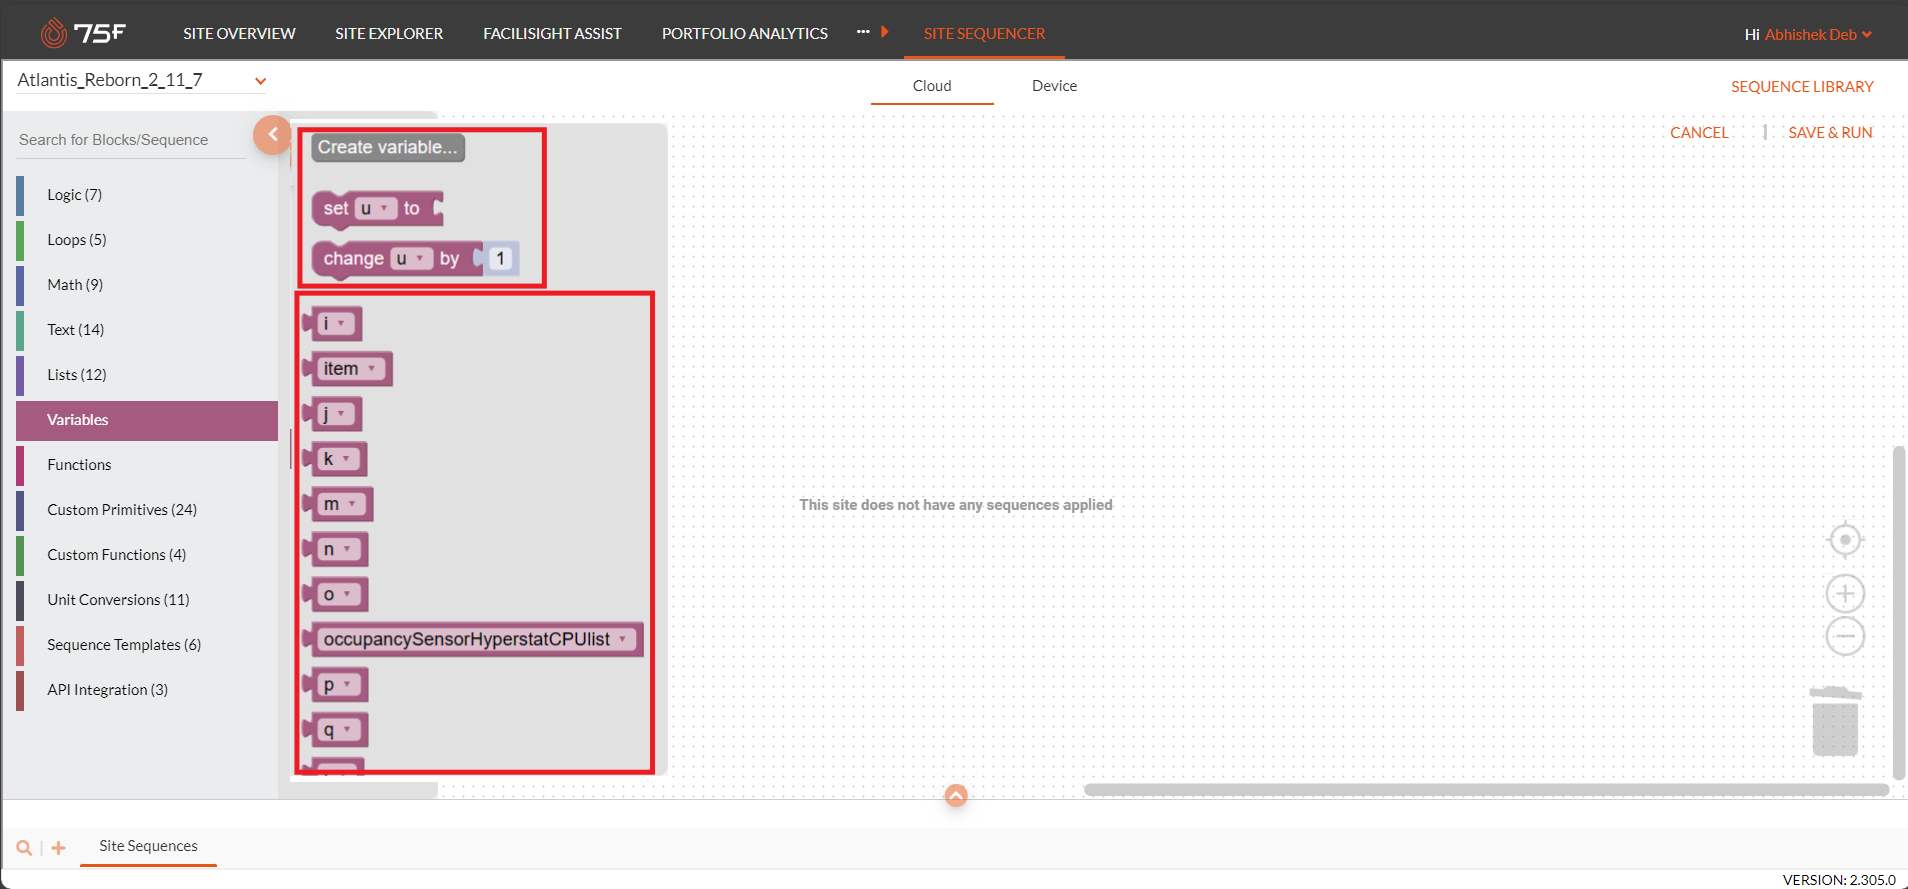Search sequences using magnifier icon
Screen dimensions: 1908x889
tap(24, 848)
